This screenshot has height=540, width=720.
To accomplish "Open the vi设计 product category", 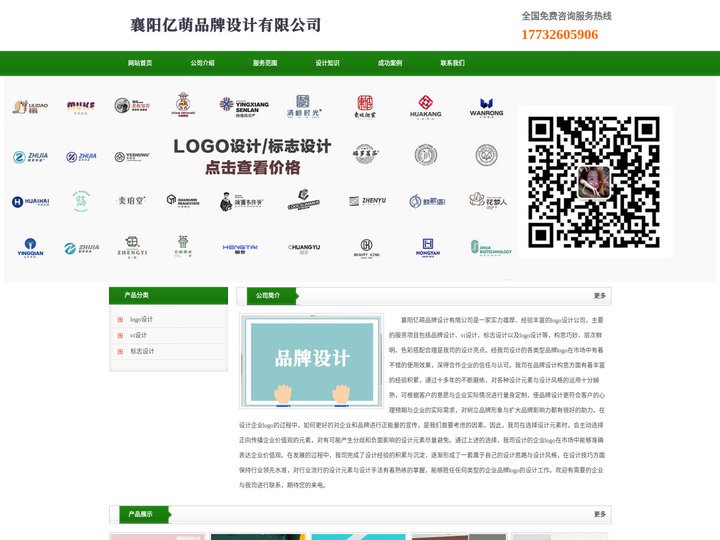I will (x=138, y=335).
